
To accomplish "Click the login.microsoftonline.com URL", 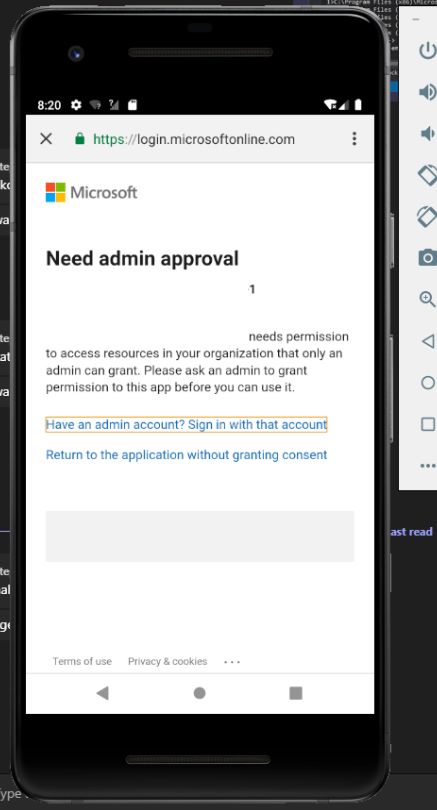I will pos(194,139).
